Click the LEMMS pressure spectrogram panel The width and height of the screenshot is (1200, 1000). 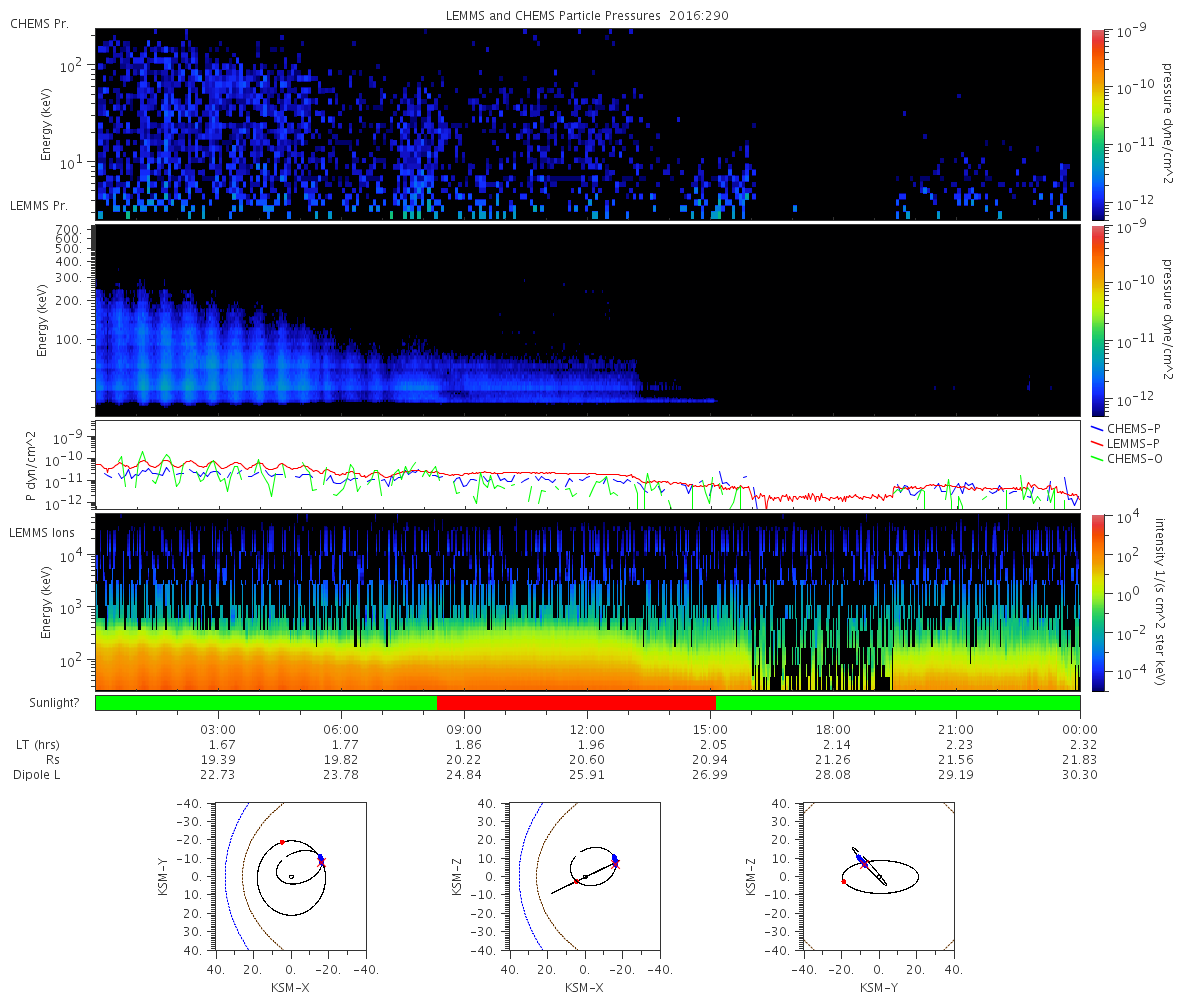point(588,320)
